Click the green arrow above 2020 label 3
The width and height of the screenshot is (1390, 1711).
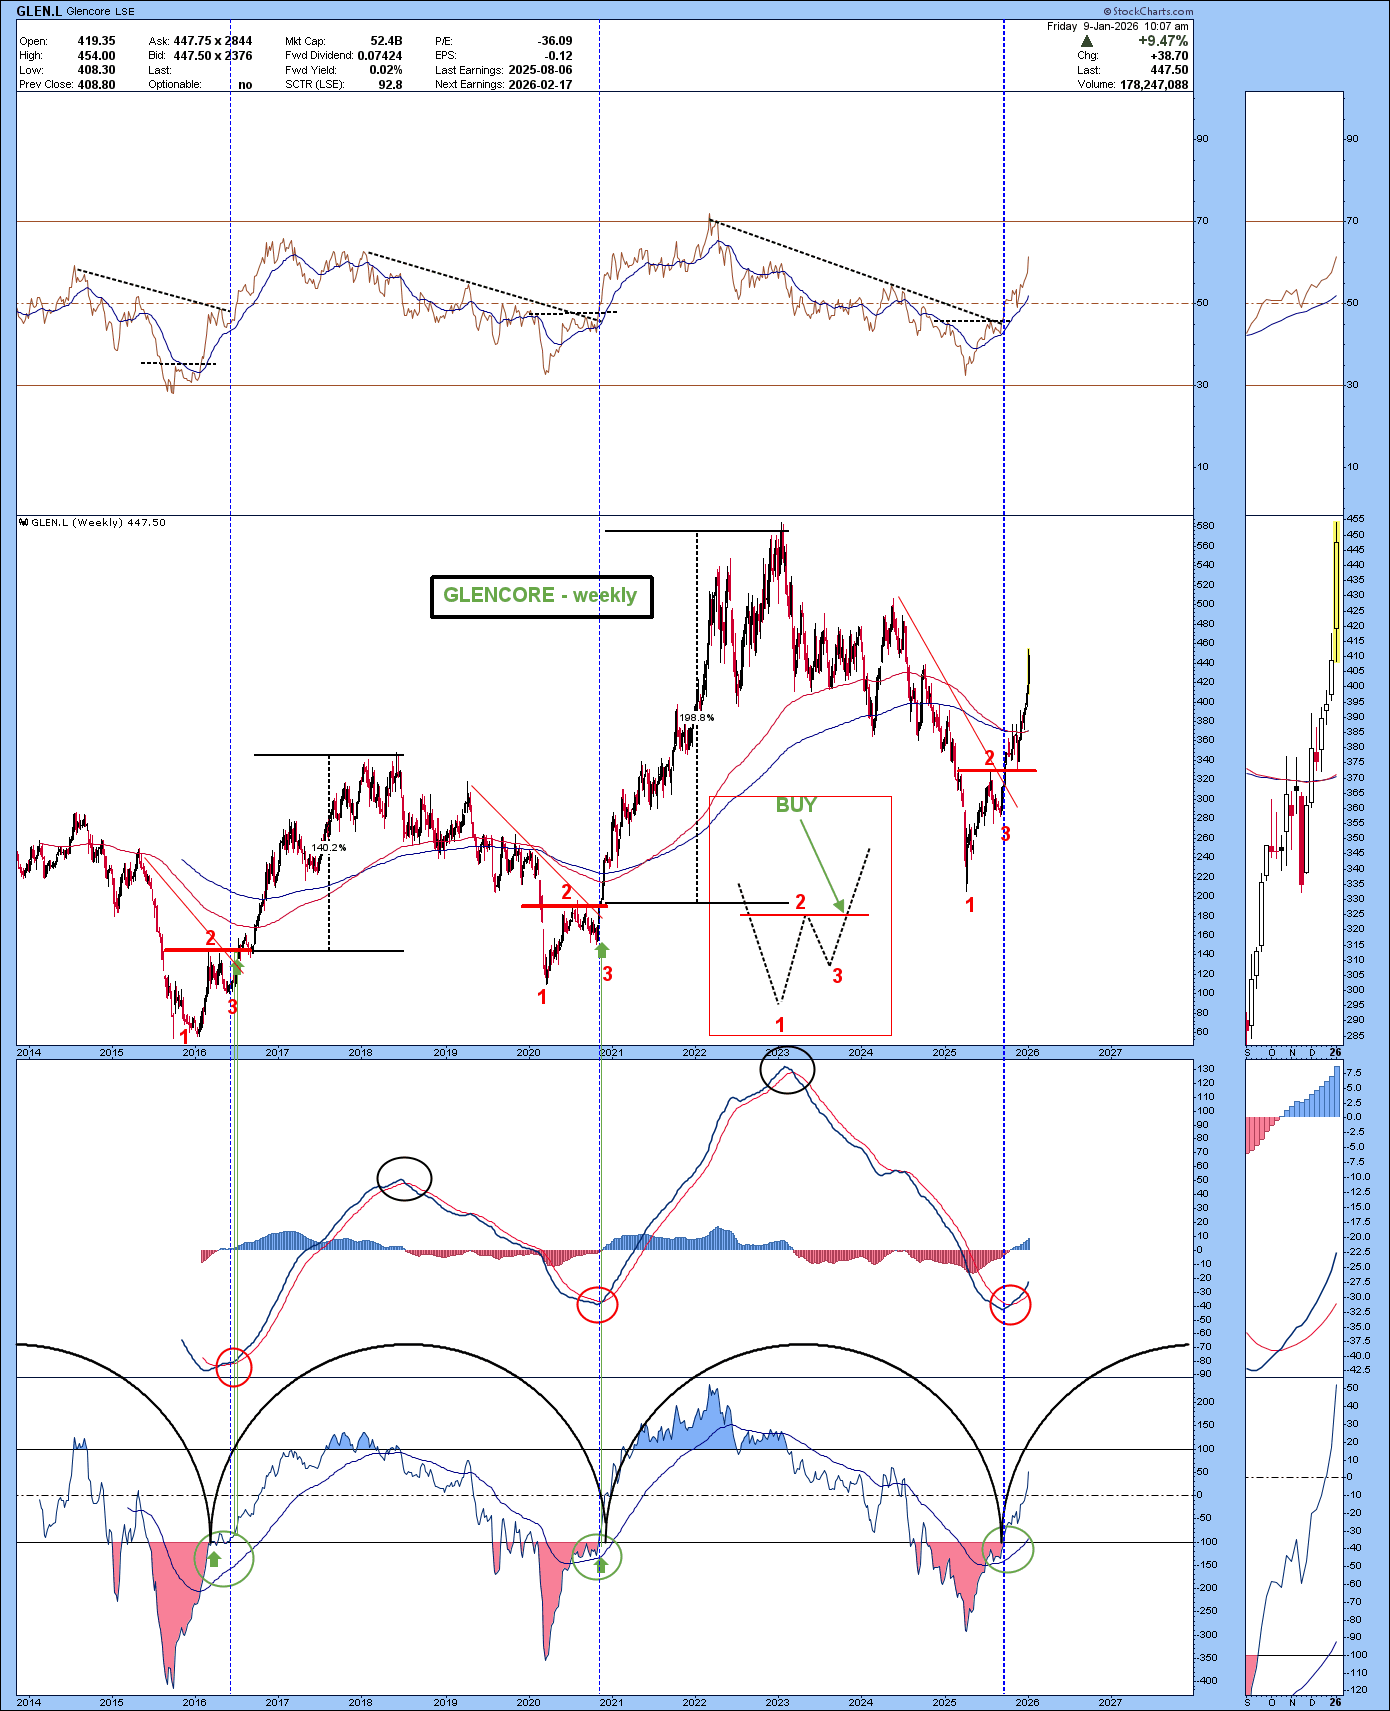pos(602,950)
